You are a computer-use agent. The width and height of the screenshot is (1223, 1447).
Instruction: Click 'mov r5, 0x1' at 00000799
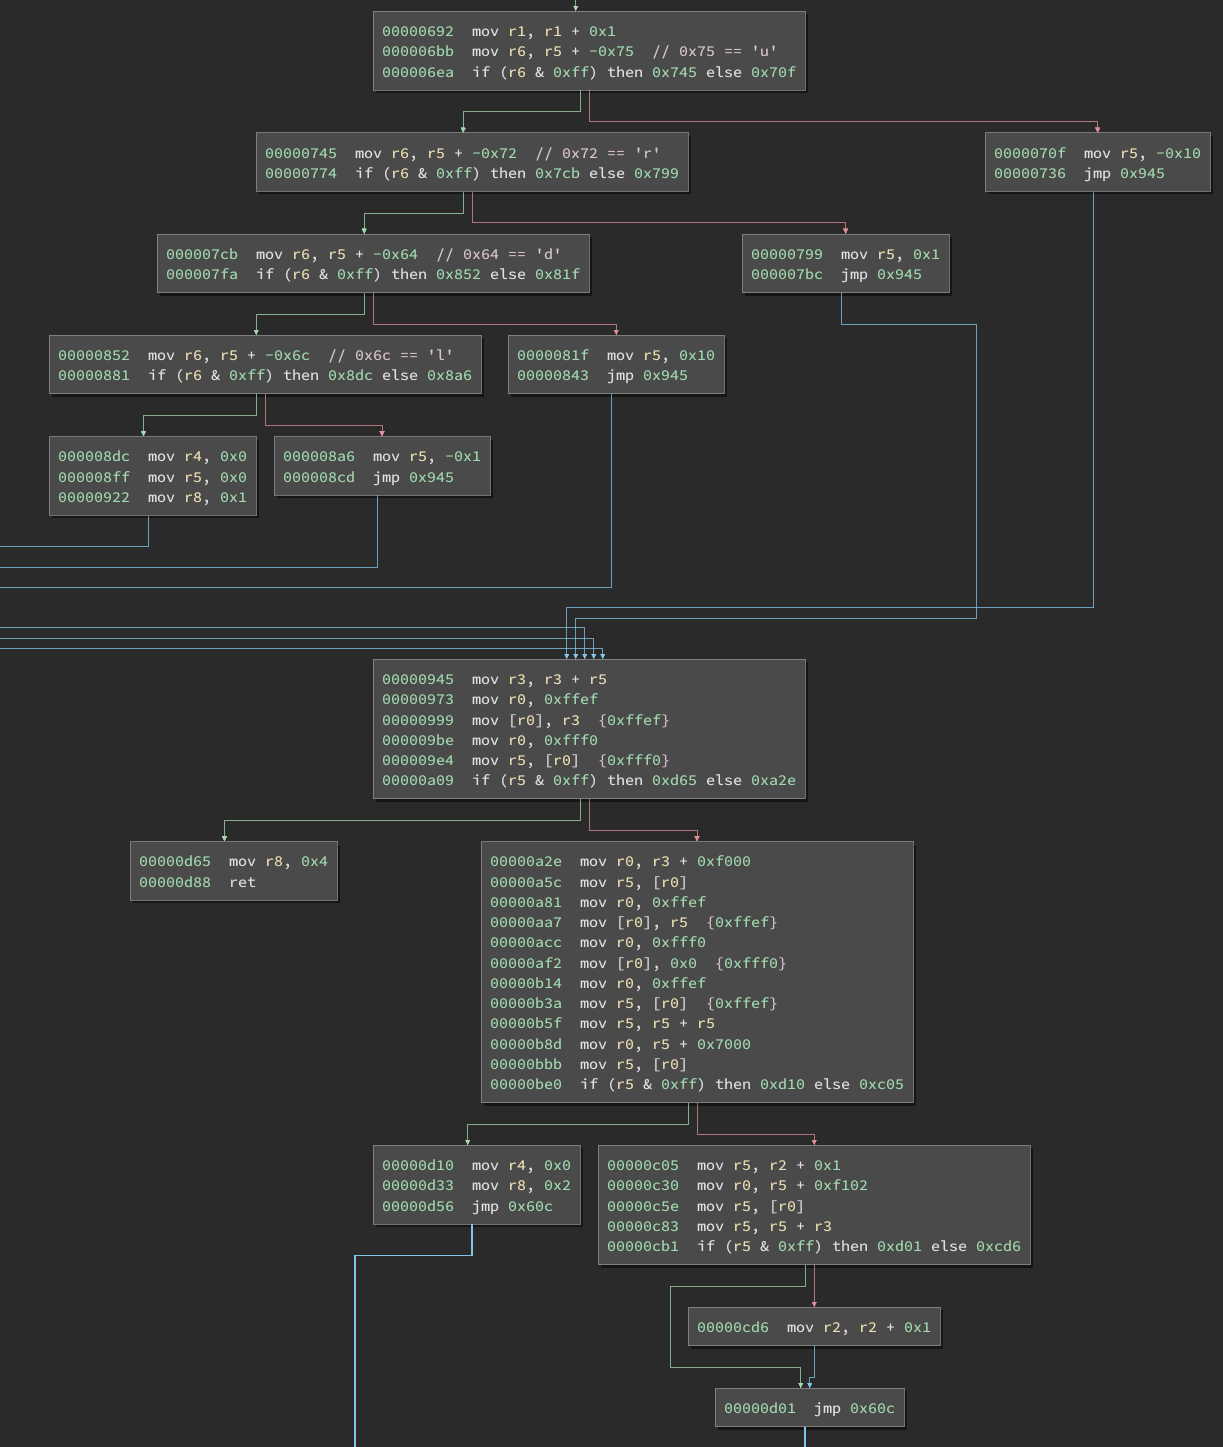point(890,254)
